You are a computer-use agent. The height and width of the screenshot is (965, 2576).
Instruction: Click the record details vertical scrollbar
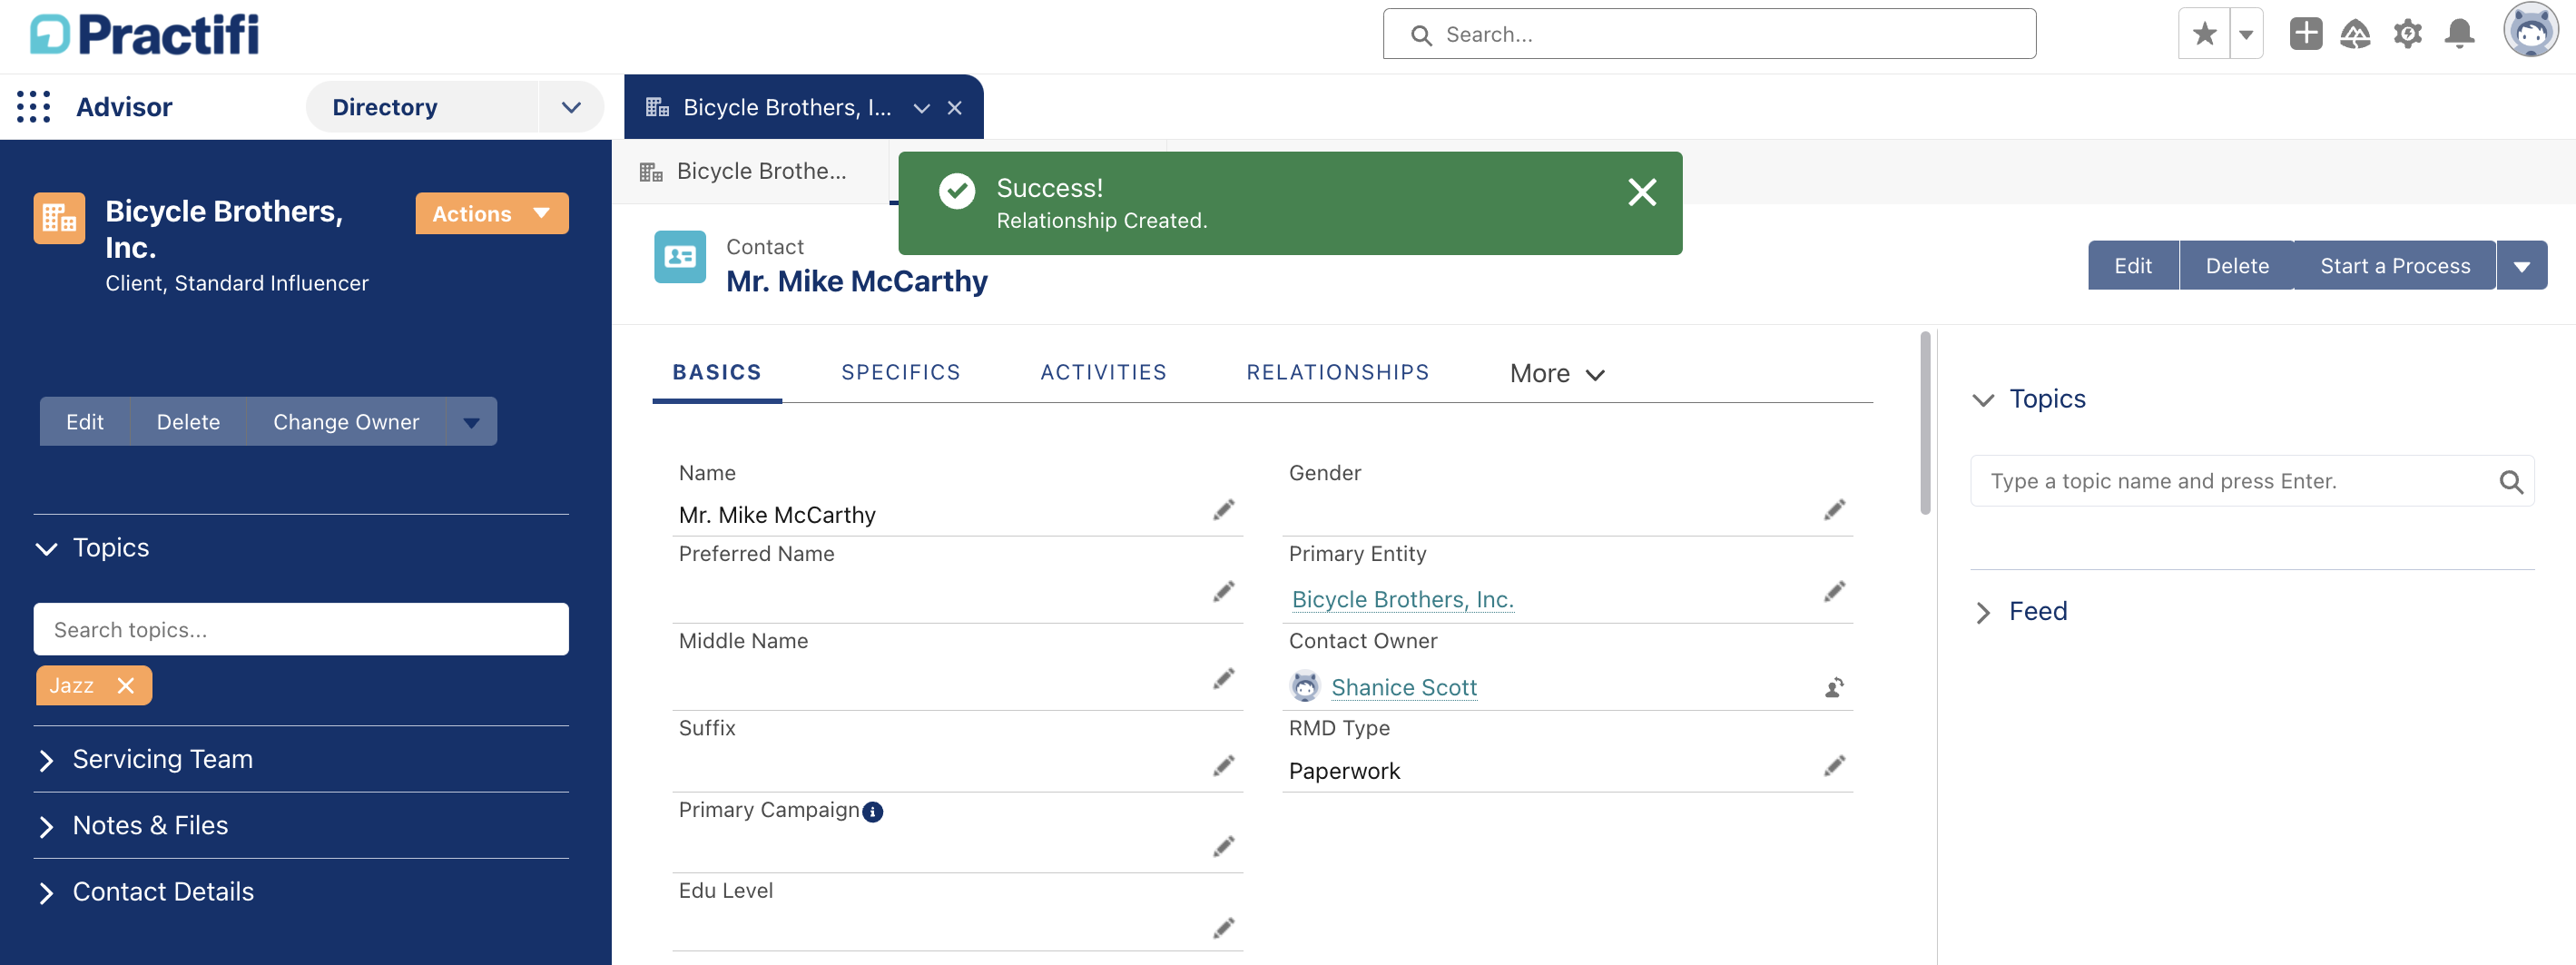coord(1925,423)
